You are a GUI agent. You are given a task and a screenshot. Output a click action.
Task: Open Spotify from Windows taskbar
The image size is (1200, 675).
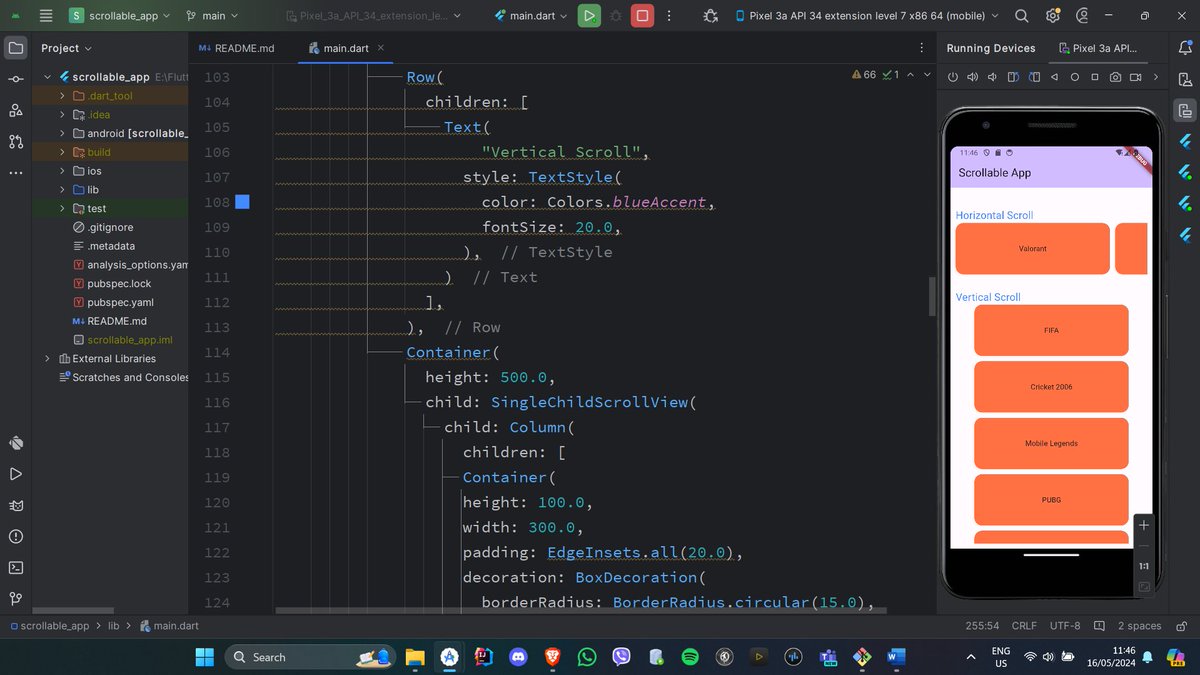click(690, 657)
